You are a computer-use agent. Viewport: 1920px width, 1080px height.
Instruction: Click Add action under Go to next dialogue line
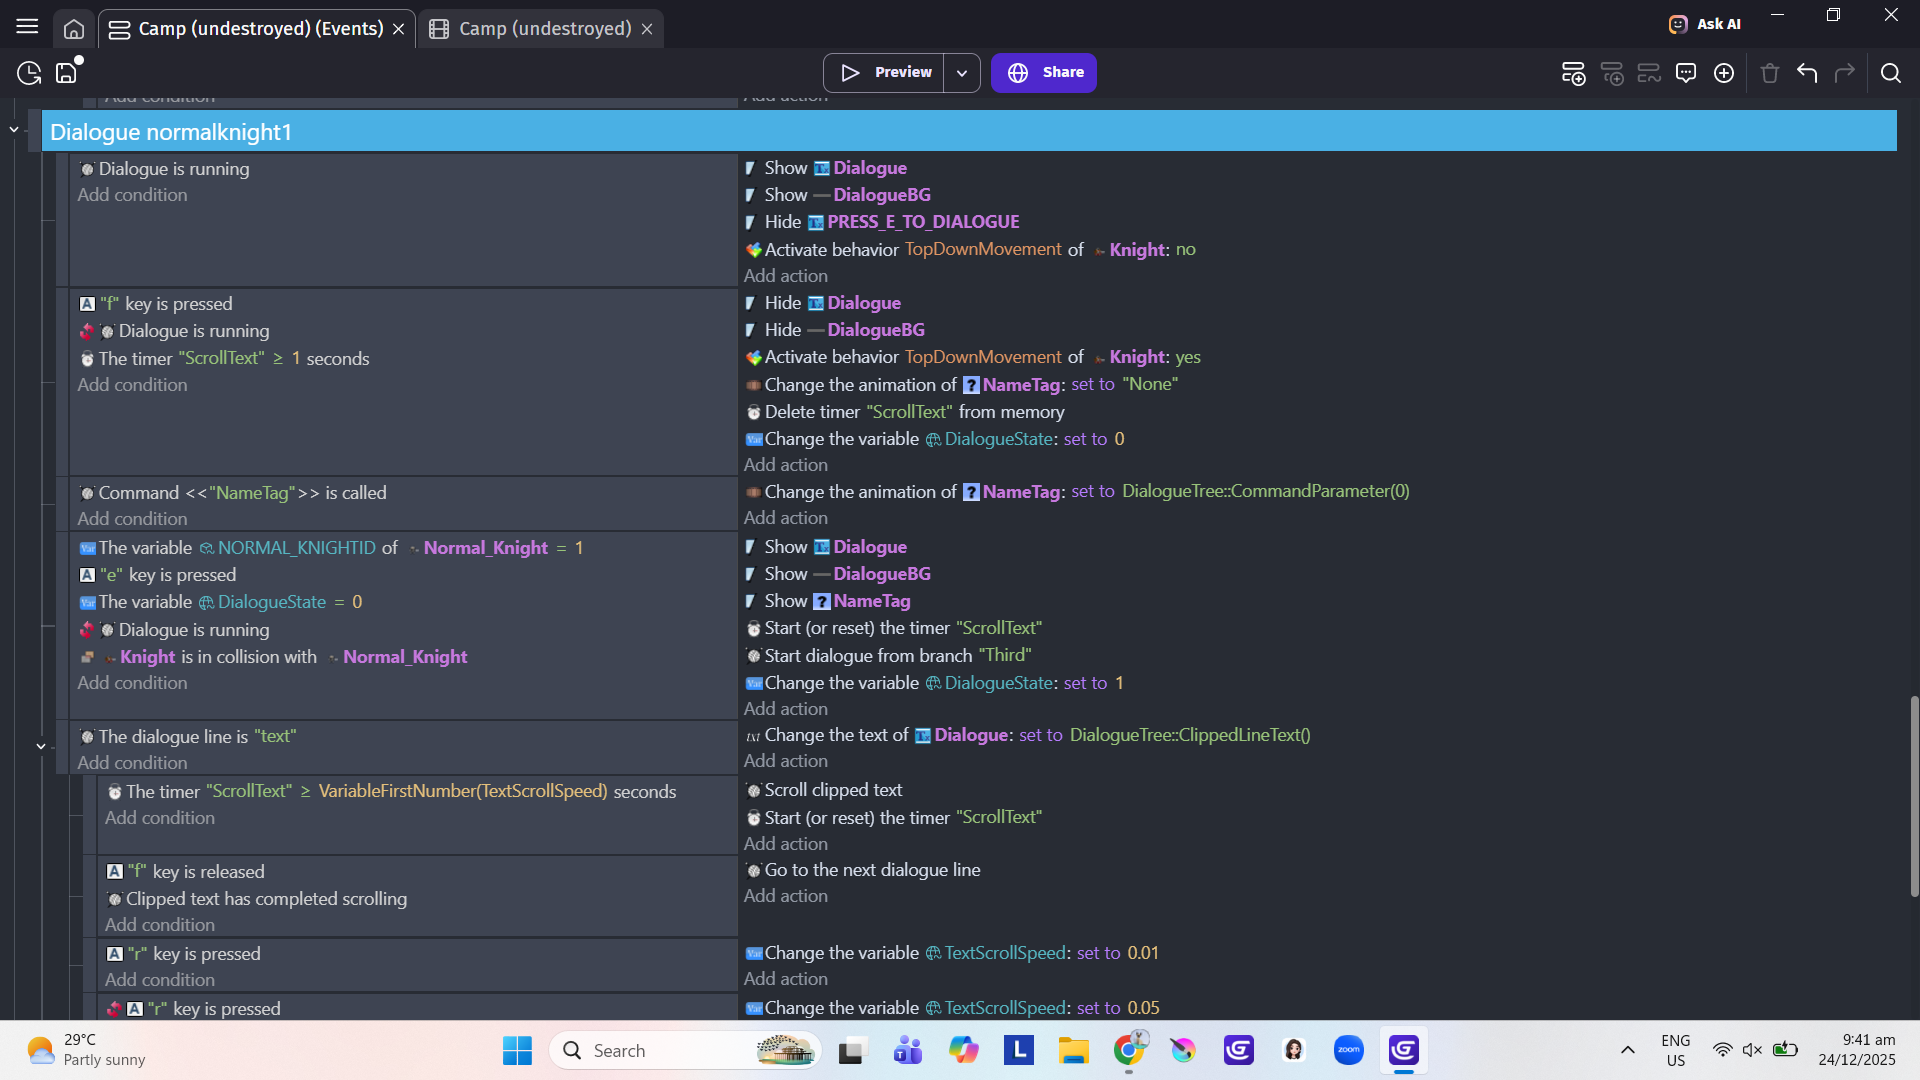coord(785,896)
